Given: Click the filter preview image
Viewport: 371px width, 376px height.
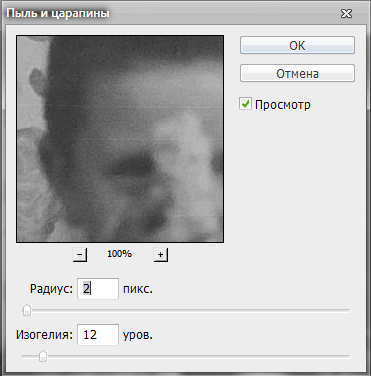Looking at the screenshot, I should pos(120,139).
